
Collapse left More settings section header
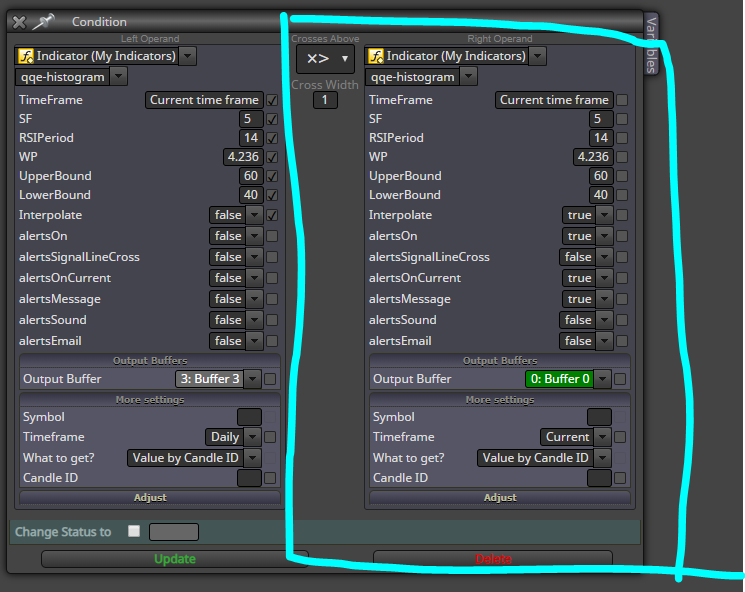[150, 400]
